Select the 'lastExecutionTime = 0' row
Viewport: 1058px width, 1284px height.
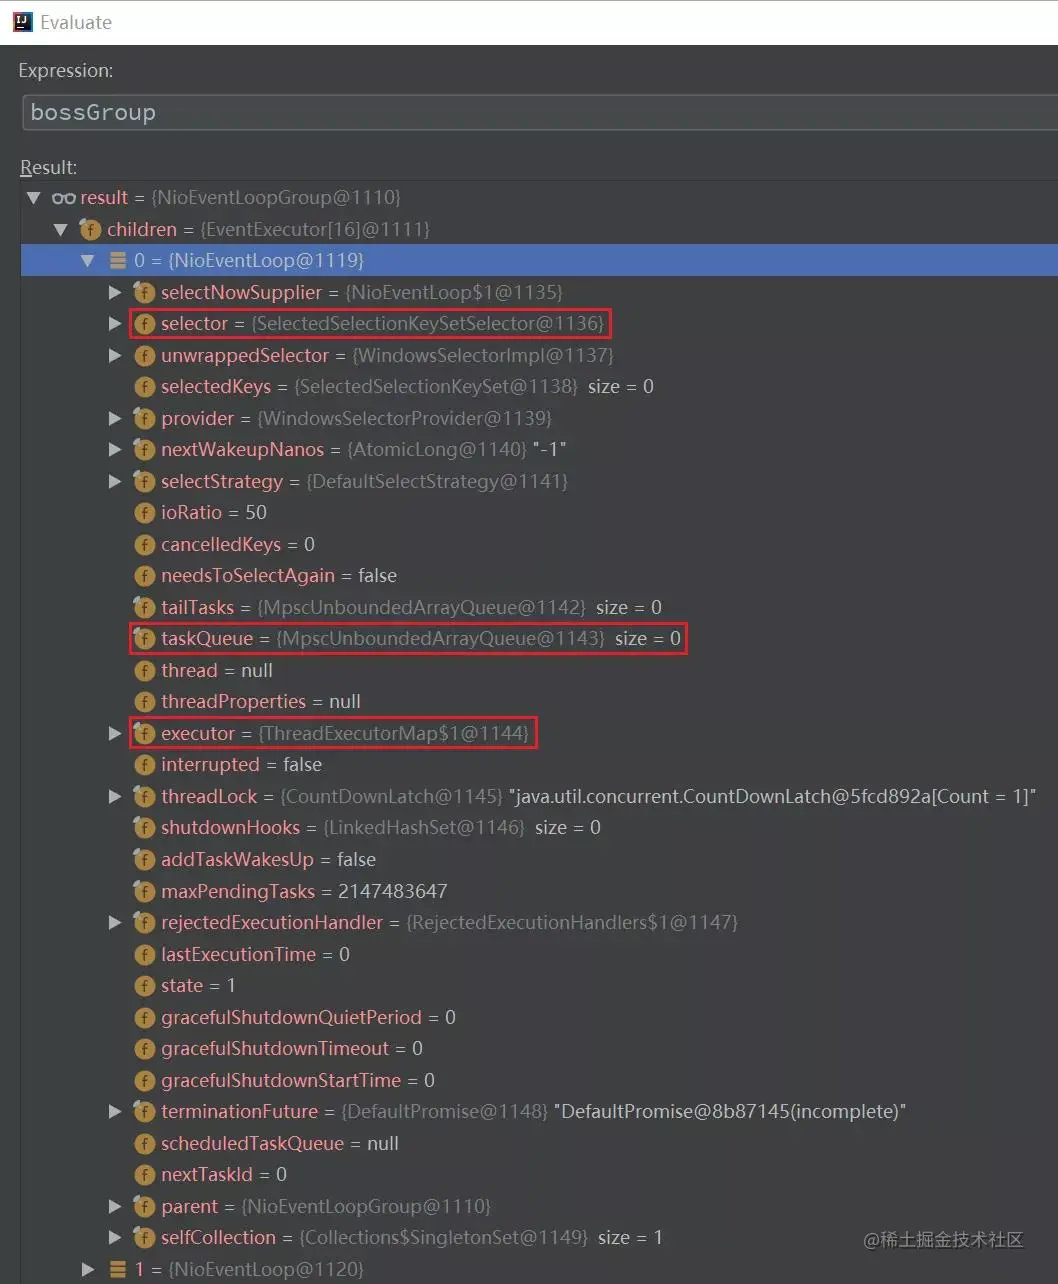click(x=255, y=955)
